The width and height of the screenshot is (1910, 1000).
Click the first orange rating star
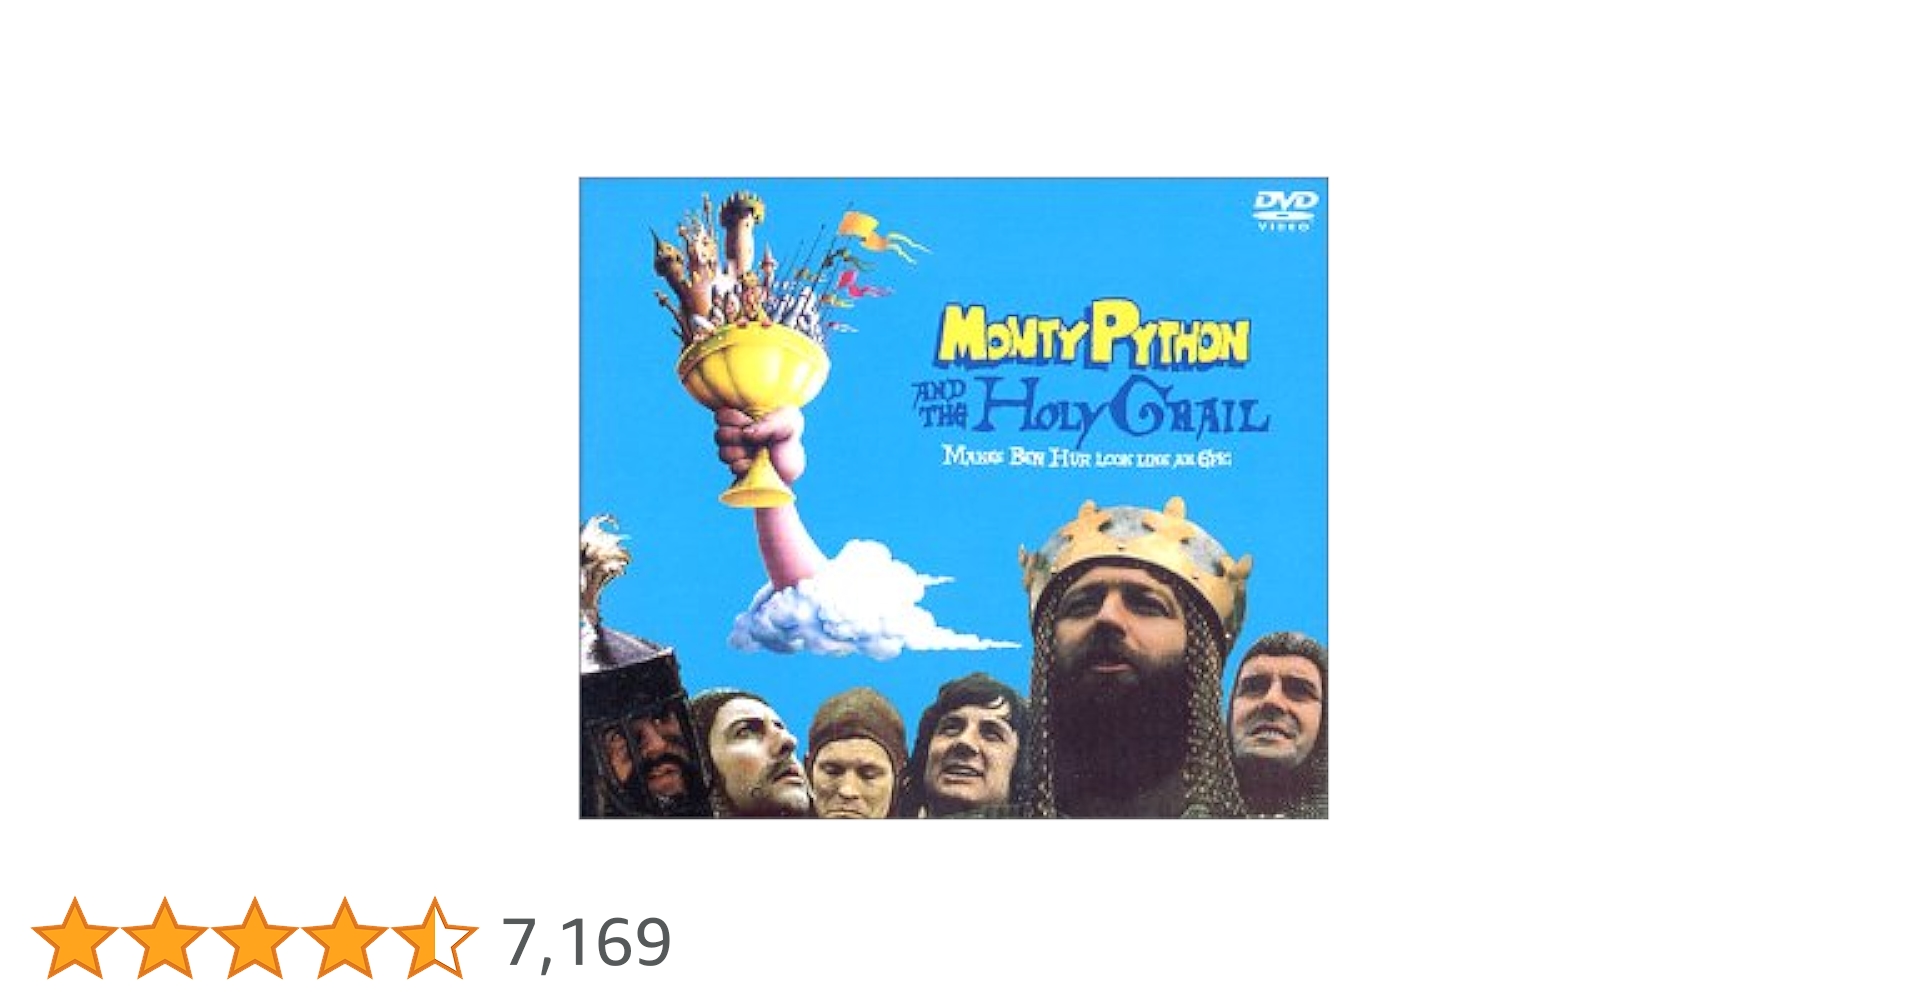tap(75, 937)
